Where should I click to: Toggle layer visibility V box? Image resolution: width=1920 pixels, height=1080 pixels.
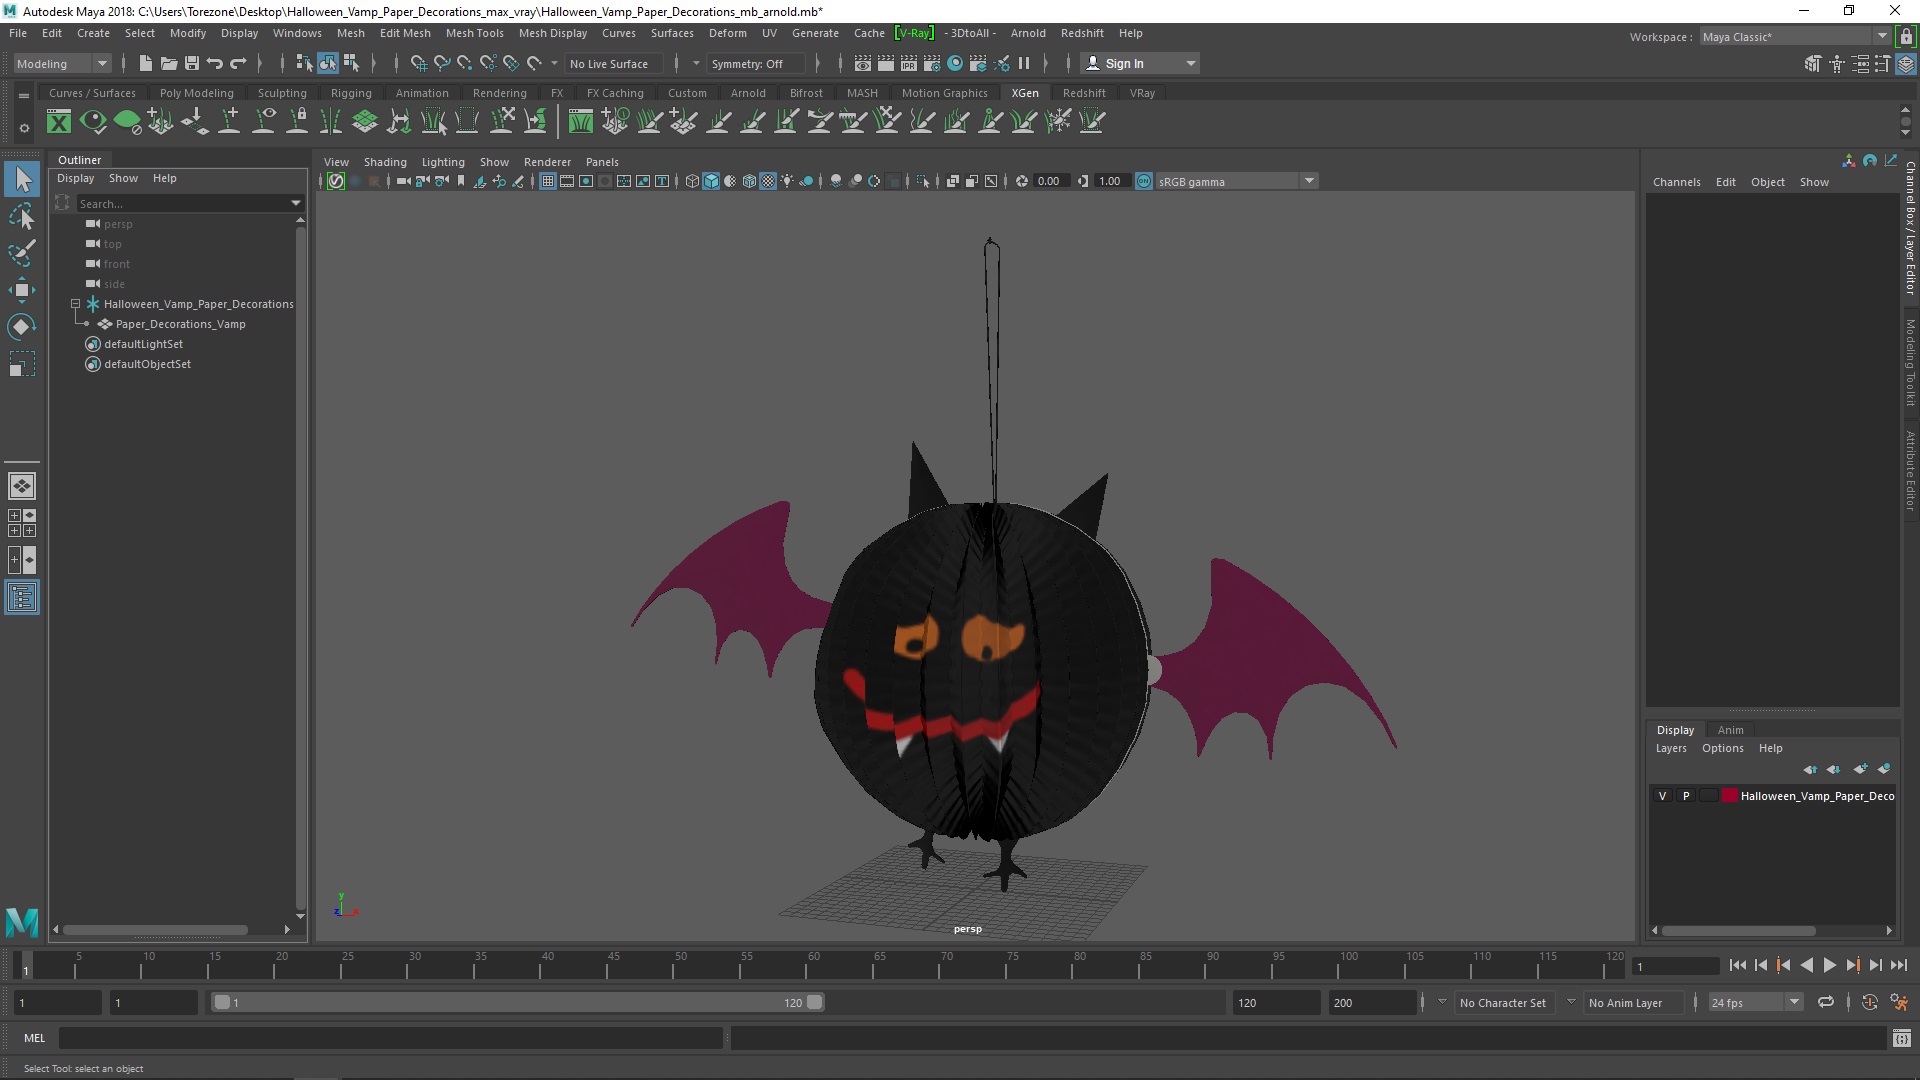click(x=1663, y=796)
